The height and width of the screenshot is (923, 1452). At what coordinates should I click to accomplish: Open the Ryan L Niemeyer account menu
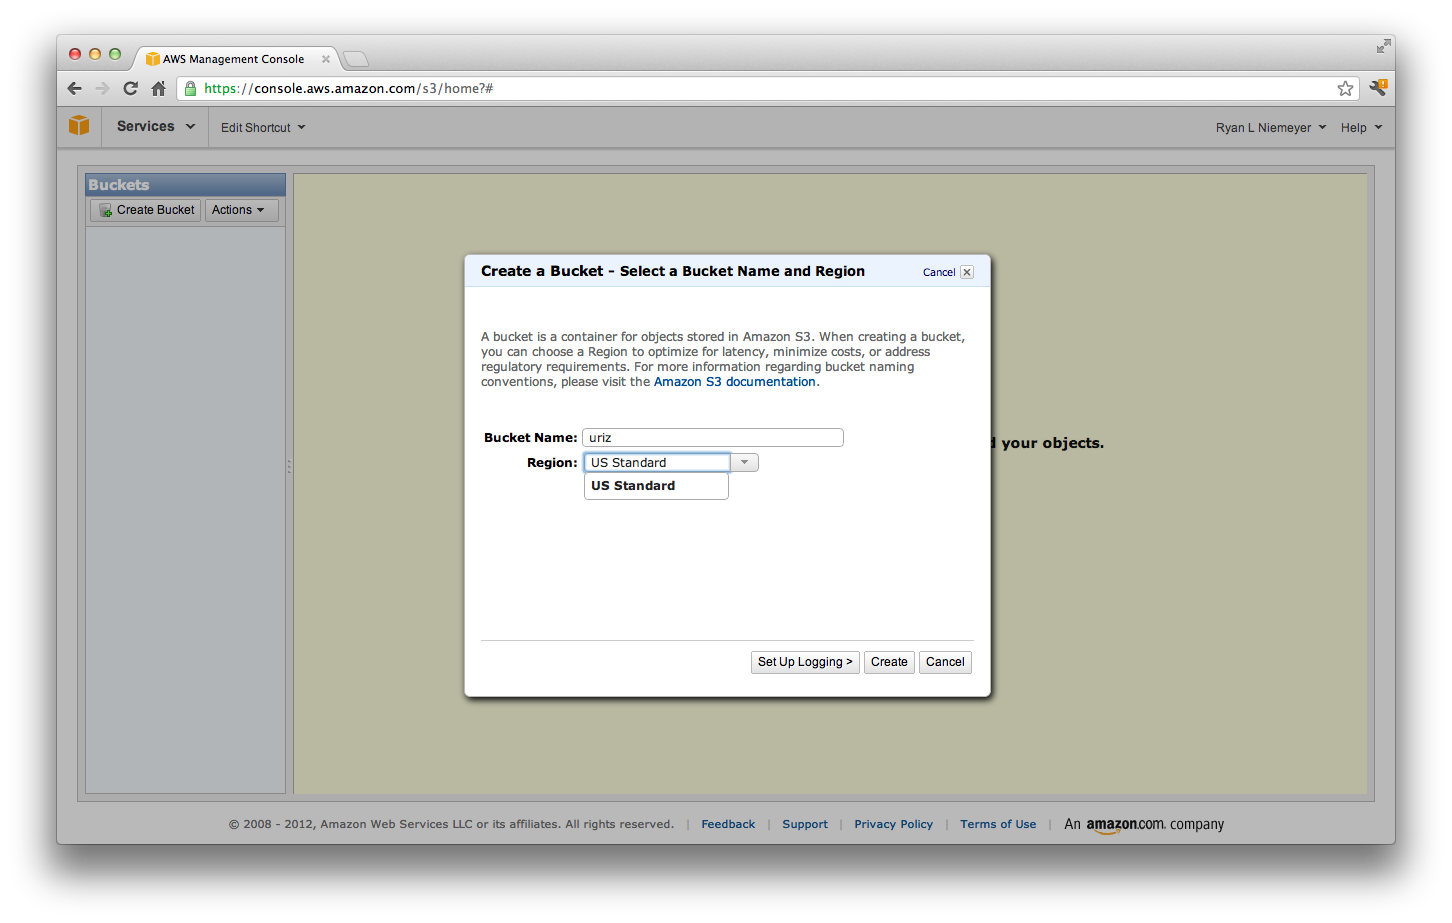1270,128
